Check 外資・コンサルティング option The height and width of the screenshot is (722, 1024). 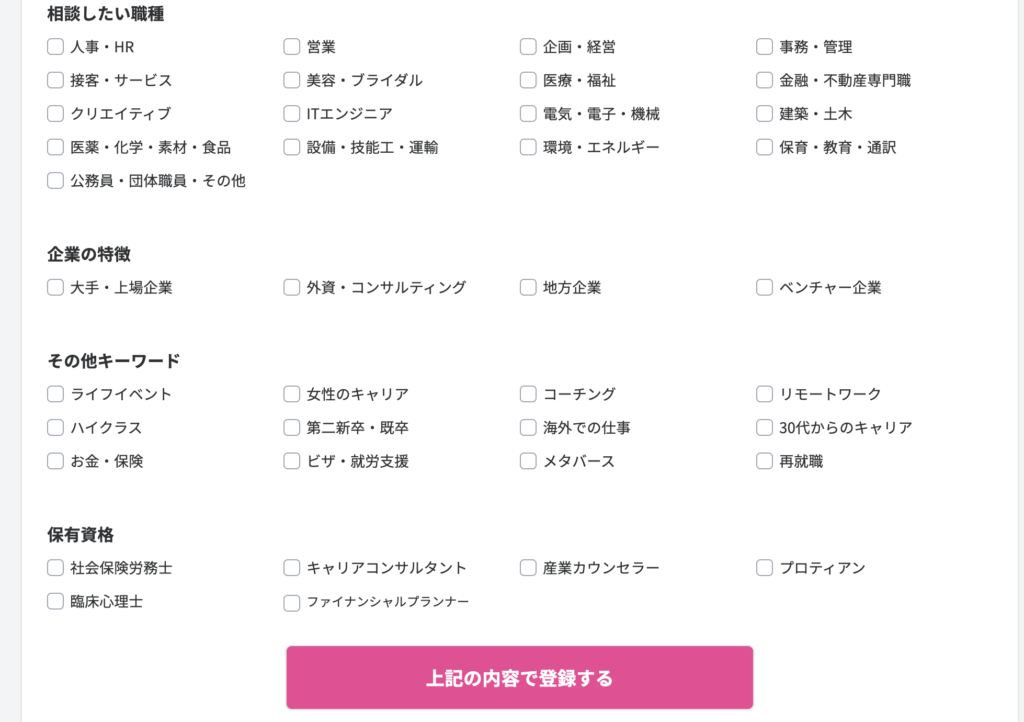pos(292,288)
